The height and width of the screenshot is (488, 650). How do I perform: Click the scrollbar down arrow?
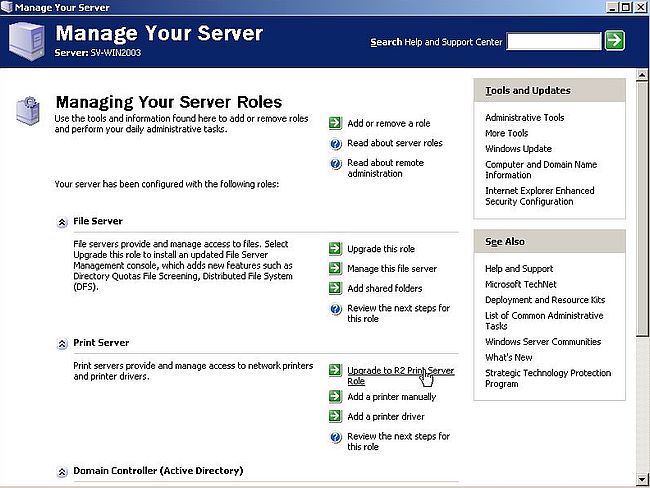click(642, 479)
